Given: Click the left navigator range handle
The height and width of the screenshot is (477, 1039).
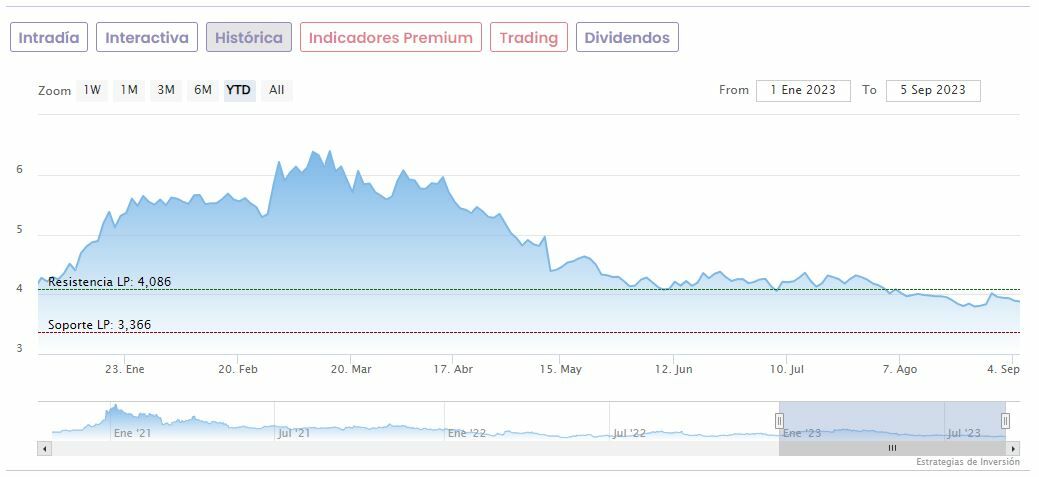Looking at the screenshot, I should (x=779, y=421).
